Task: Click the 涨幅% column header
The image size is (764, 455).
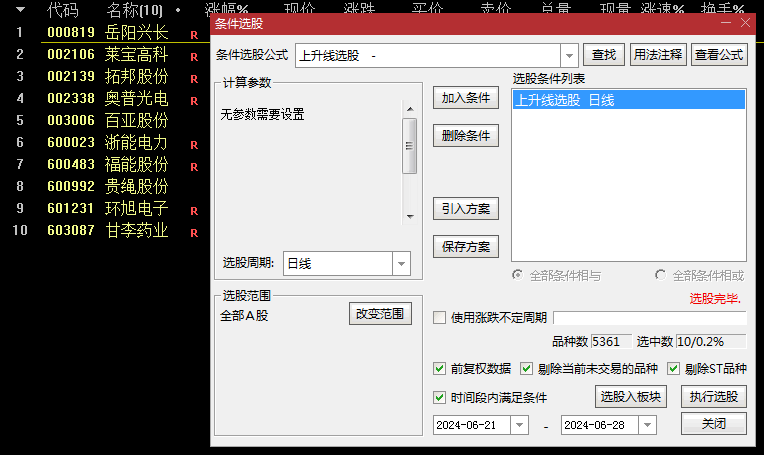Action: point(227,7)
